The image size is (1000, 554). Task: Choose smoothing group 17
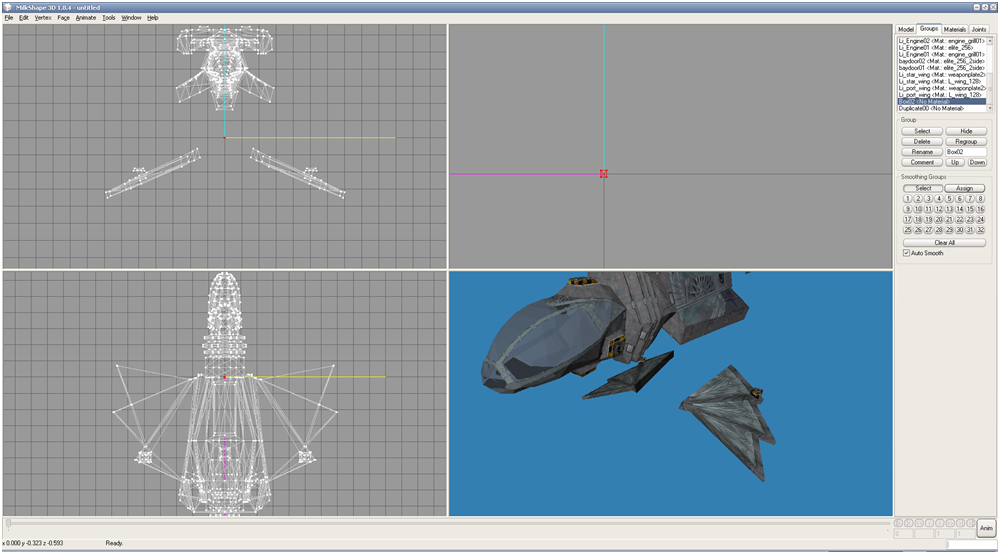click(x=908, y=219)
